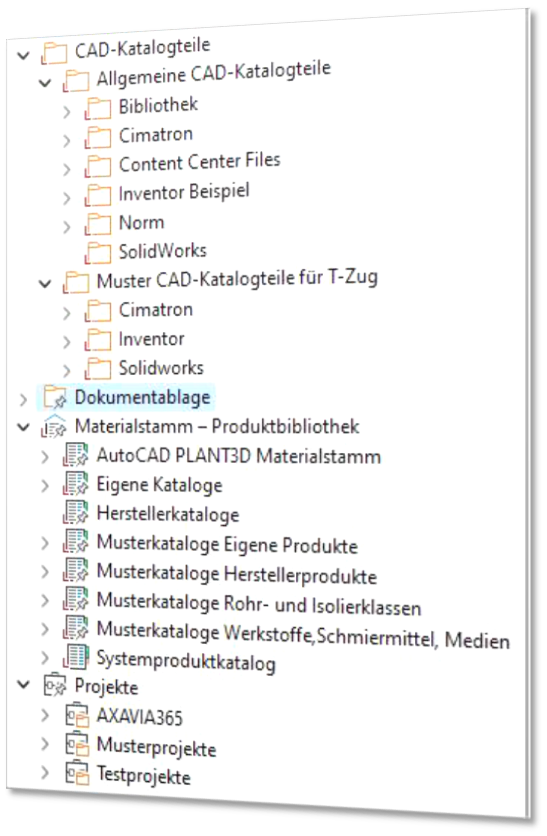
Task: Click the AutoCAD PLANT3D Materialstamm catalog icon
Action: tap(76, 454)
